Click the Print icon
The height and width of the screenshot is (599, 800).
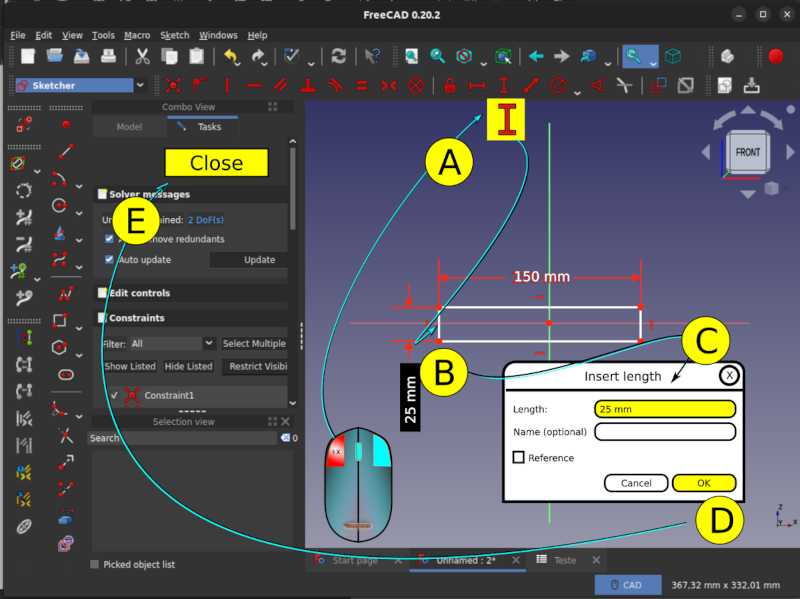[x=108, y=56]
